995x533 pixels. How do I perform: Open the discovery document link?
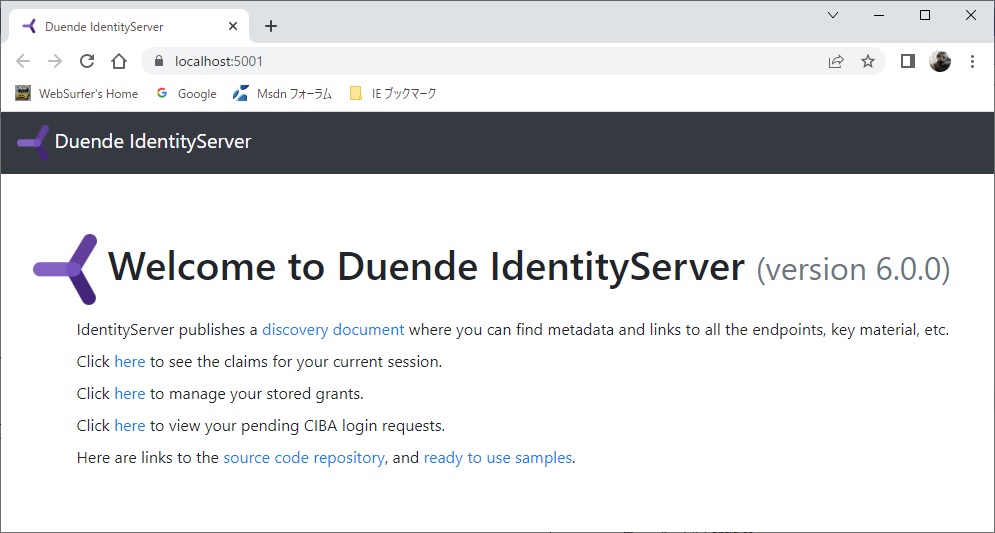pos(333,330)
